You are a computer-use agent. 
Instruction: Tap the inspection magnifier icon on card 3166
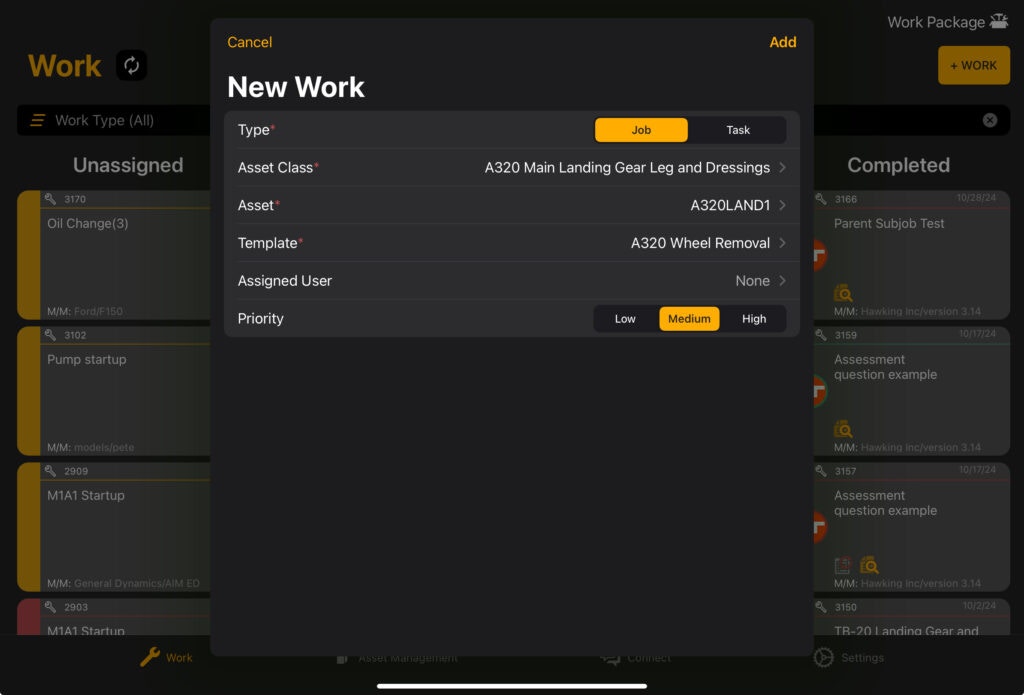pyautogui.click(x=845, y=292)
